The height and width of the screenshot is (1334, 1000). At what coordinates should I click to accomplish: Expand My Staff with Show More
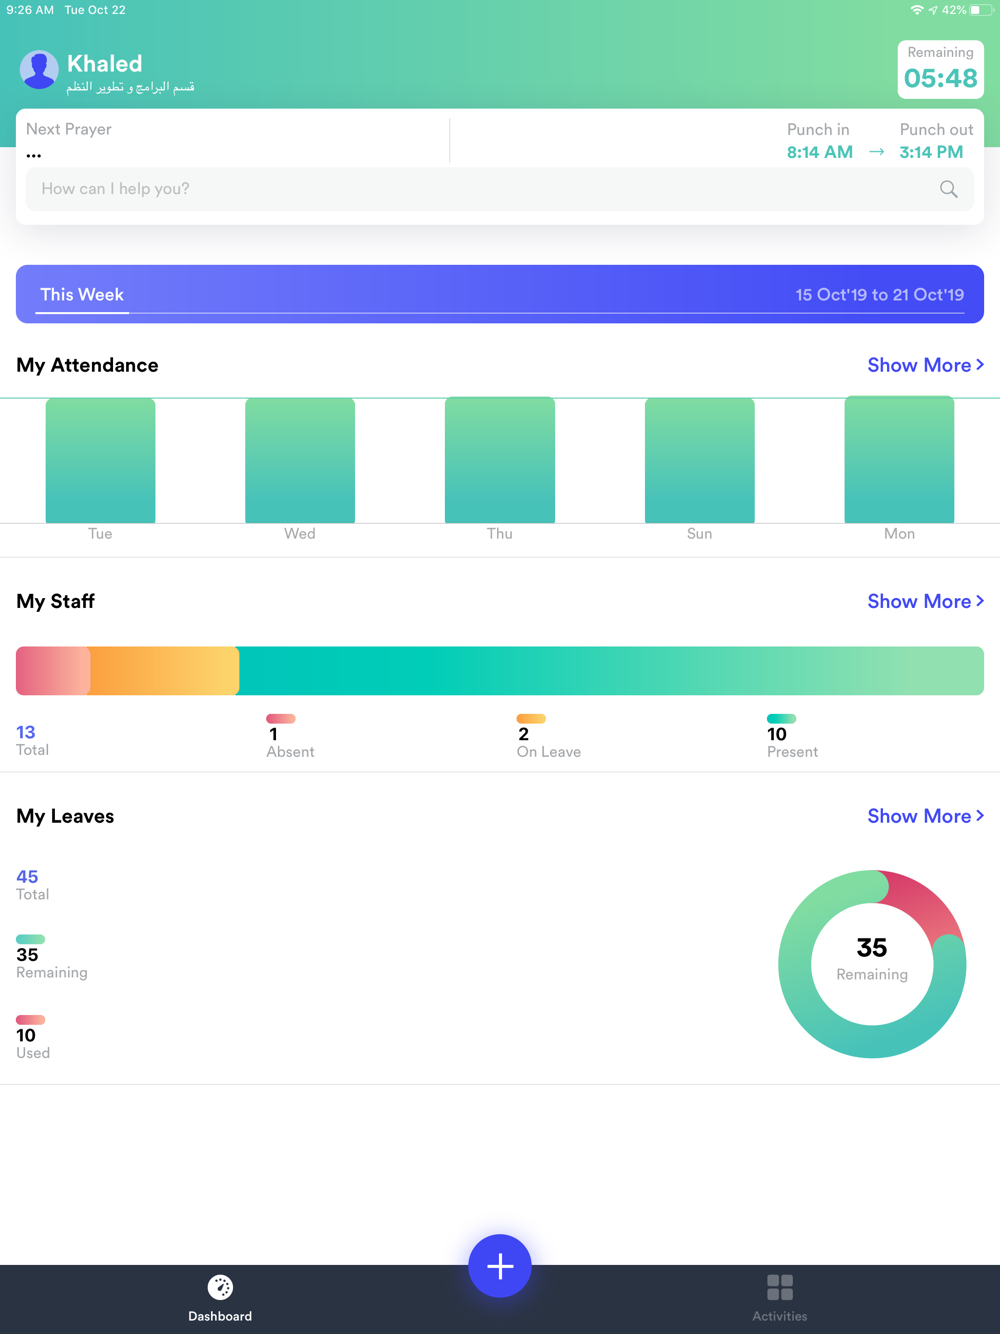(925, 601)
